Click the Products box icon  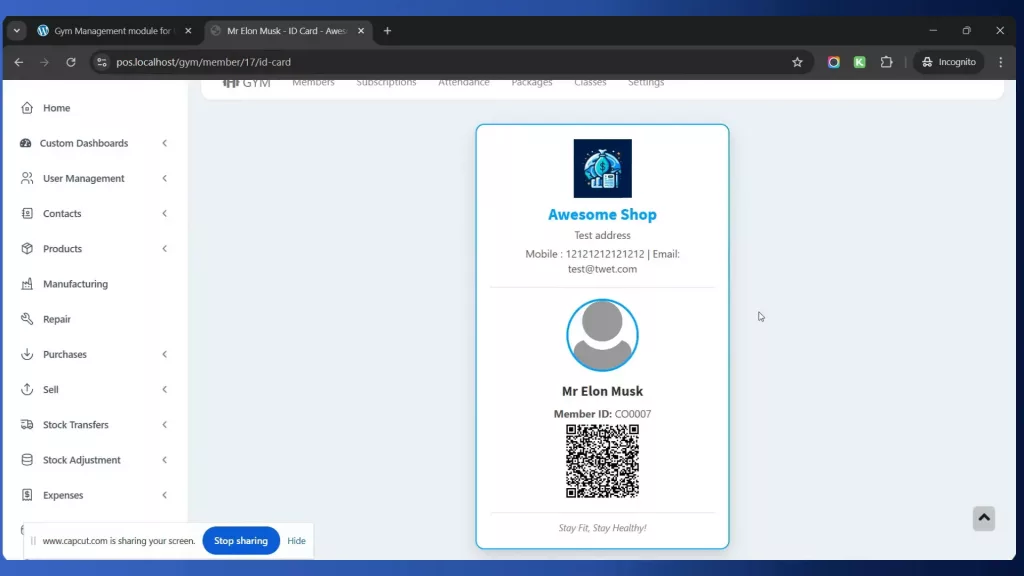(x=27, y=249)
